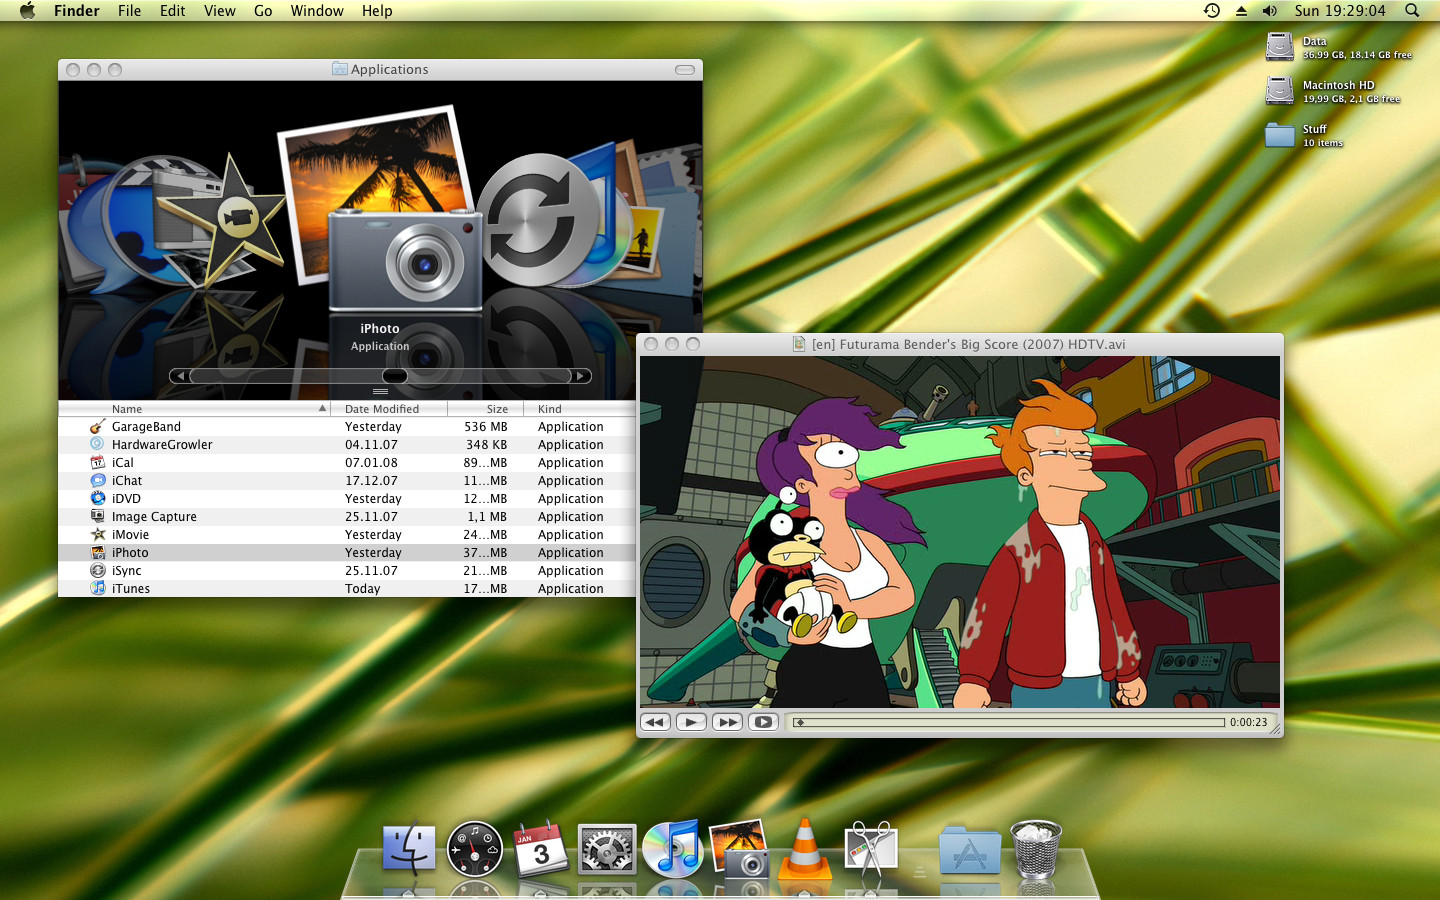Open the scissors app in the Dock
Screen dimensions: 1440x900
point(871,849)
